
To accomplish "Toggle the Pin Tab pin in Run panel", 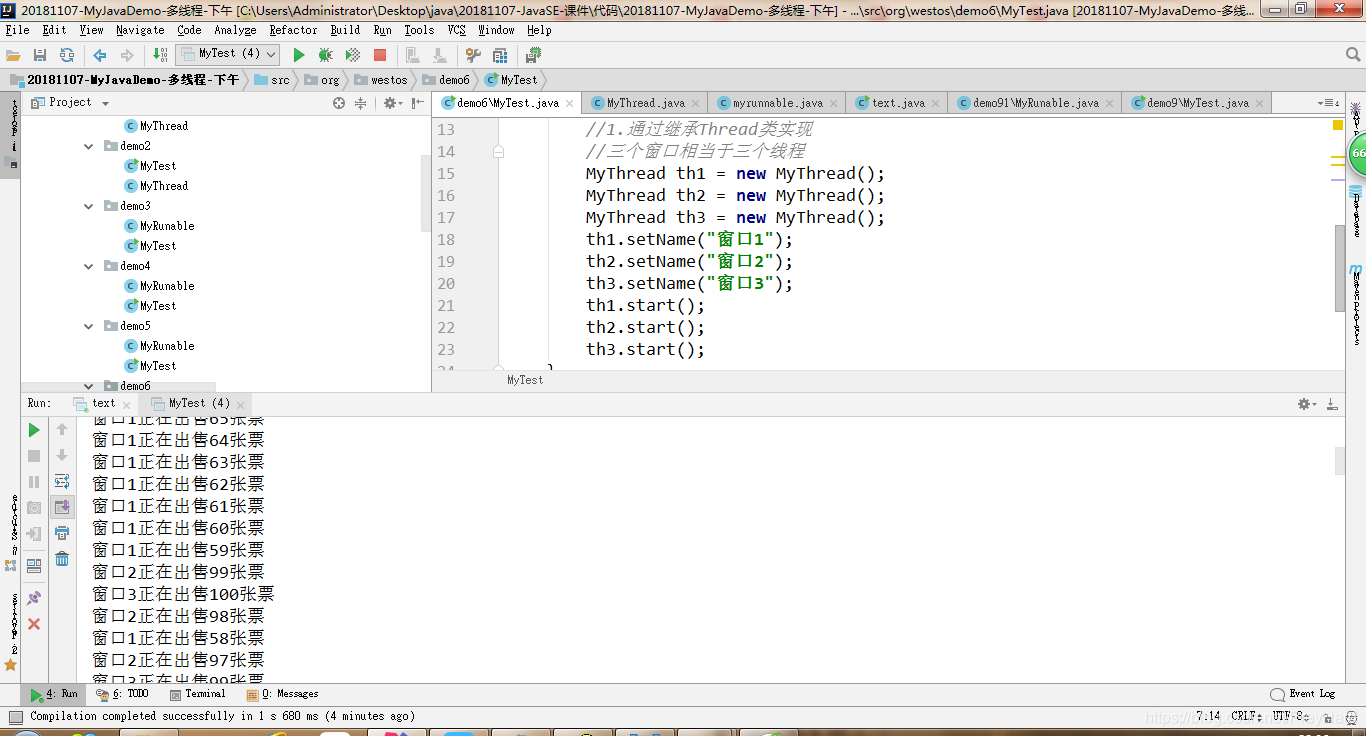I will pos(34,598).
